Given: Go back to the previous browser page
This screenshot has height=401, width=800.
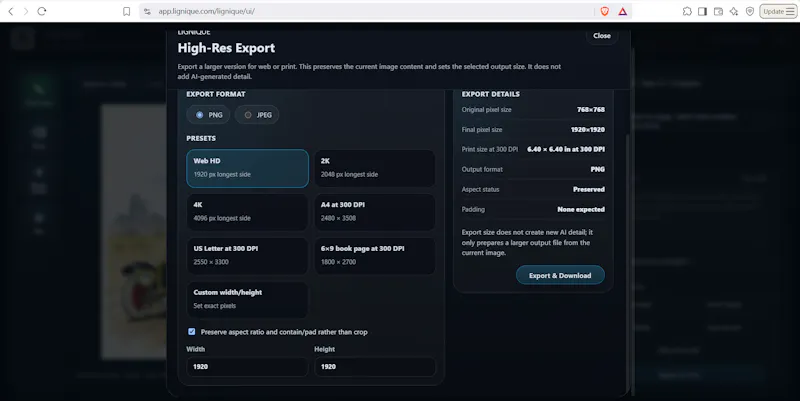Looking at the screenshot, I should click(x=11, y=11).
